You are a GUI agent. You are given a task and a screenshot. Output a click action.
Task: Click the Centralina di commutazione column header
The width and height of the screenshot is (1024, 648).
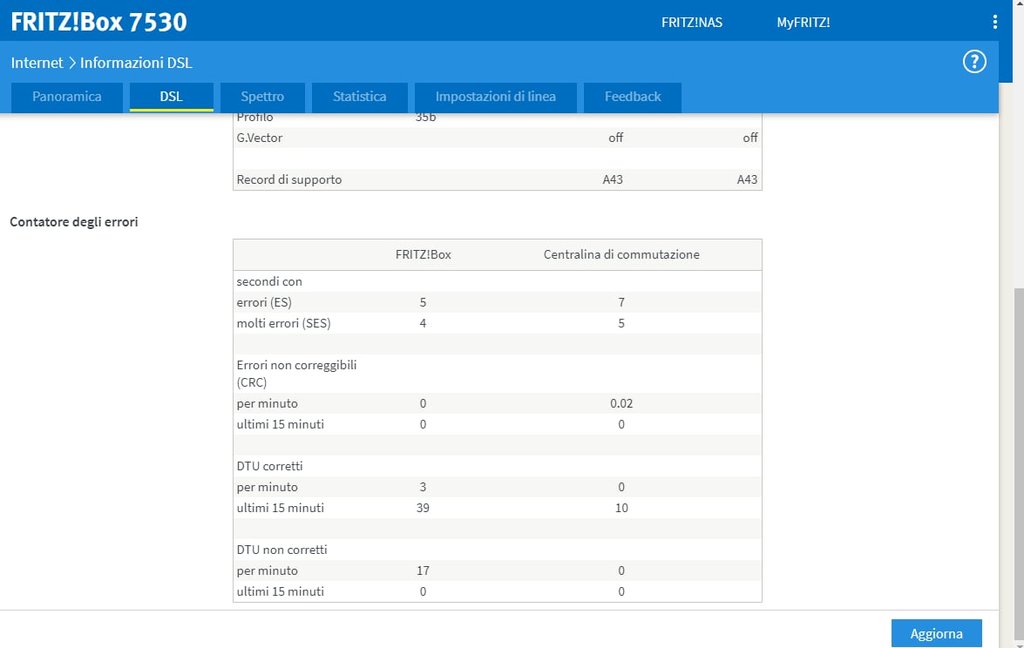pos(621,255)
